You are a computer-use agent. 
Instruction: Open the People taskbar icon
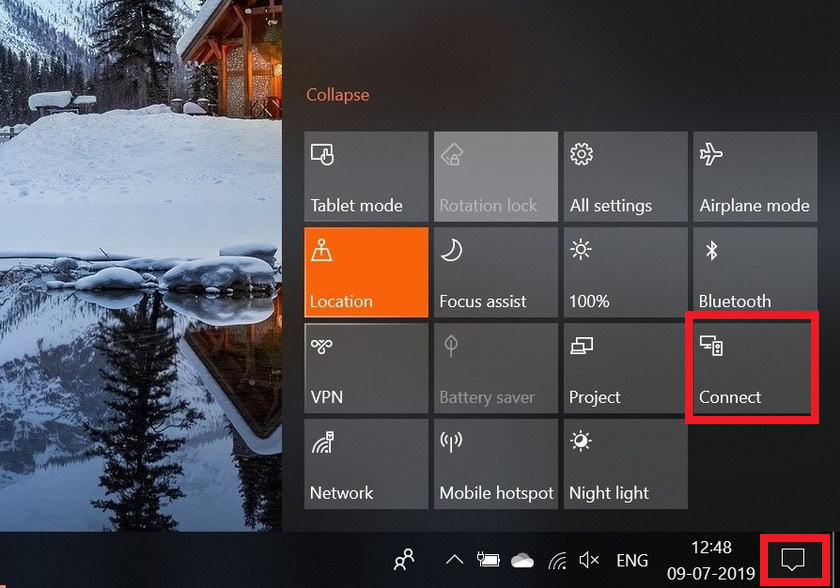click(x=404, y=560)
